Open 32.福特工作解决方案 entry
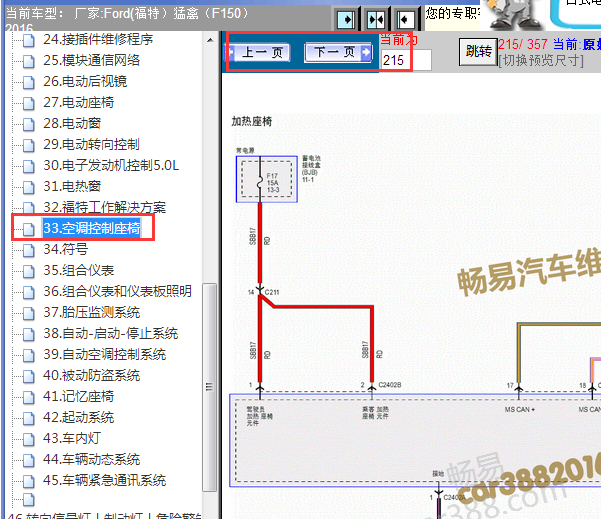The height and width of the screenshot is (519, 601). (105, 207)
